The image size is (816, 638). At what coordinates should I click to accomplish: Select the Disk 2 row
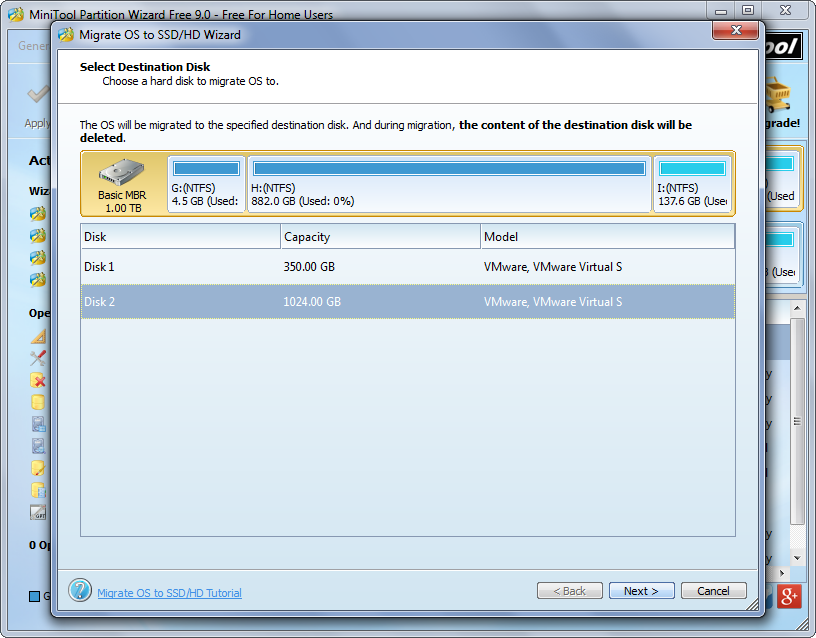click(x=407, y=301)
